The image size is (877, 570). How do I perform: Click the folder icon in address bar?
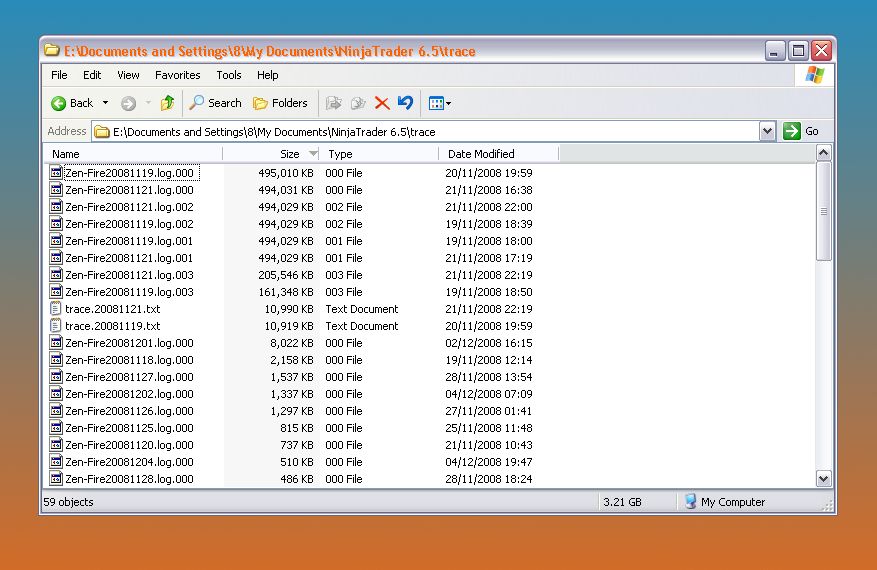(102, 132)
